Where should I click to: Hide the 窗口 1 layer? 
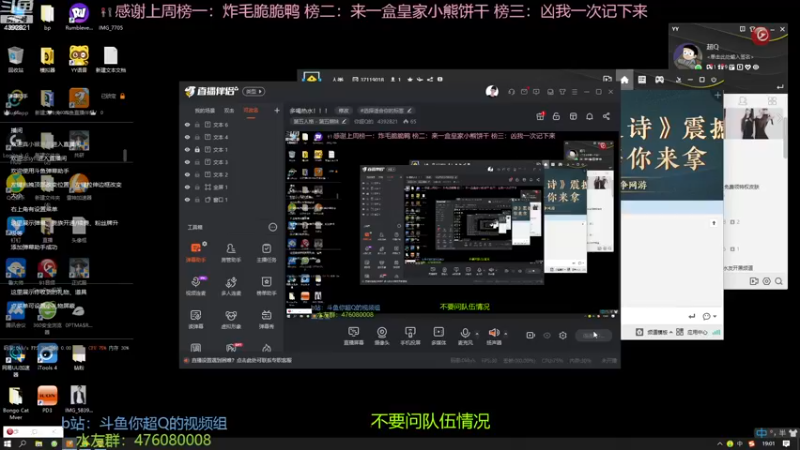pyautogui.click(x=187, y=199)
